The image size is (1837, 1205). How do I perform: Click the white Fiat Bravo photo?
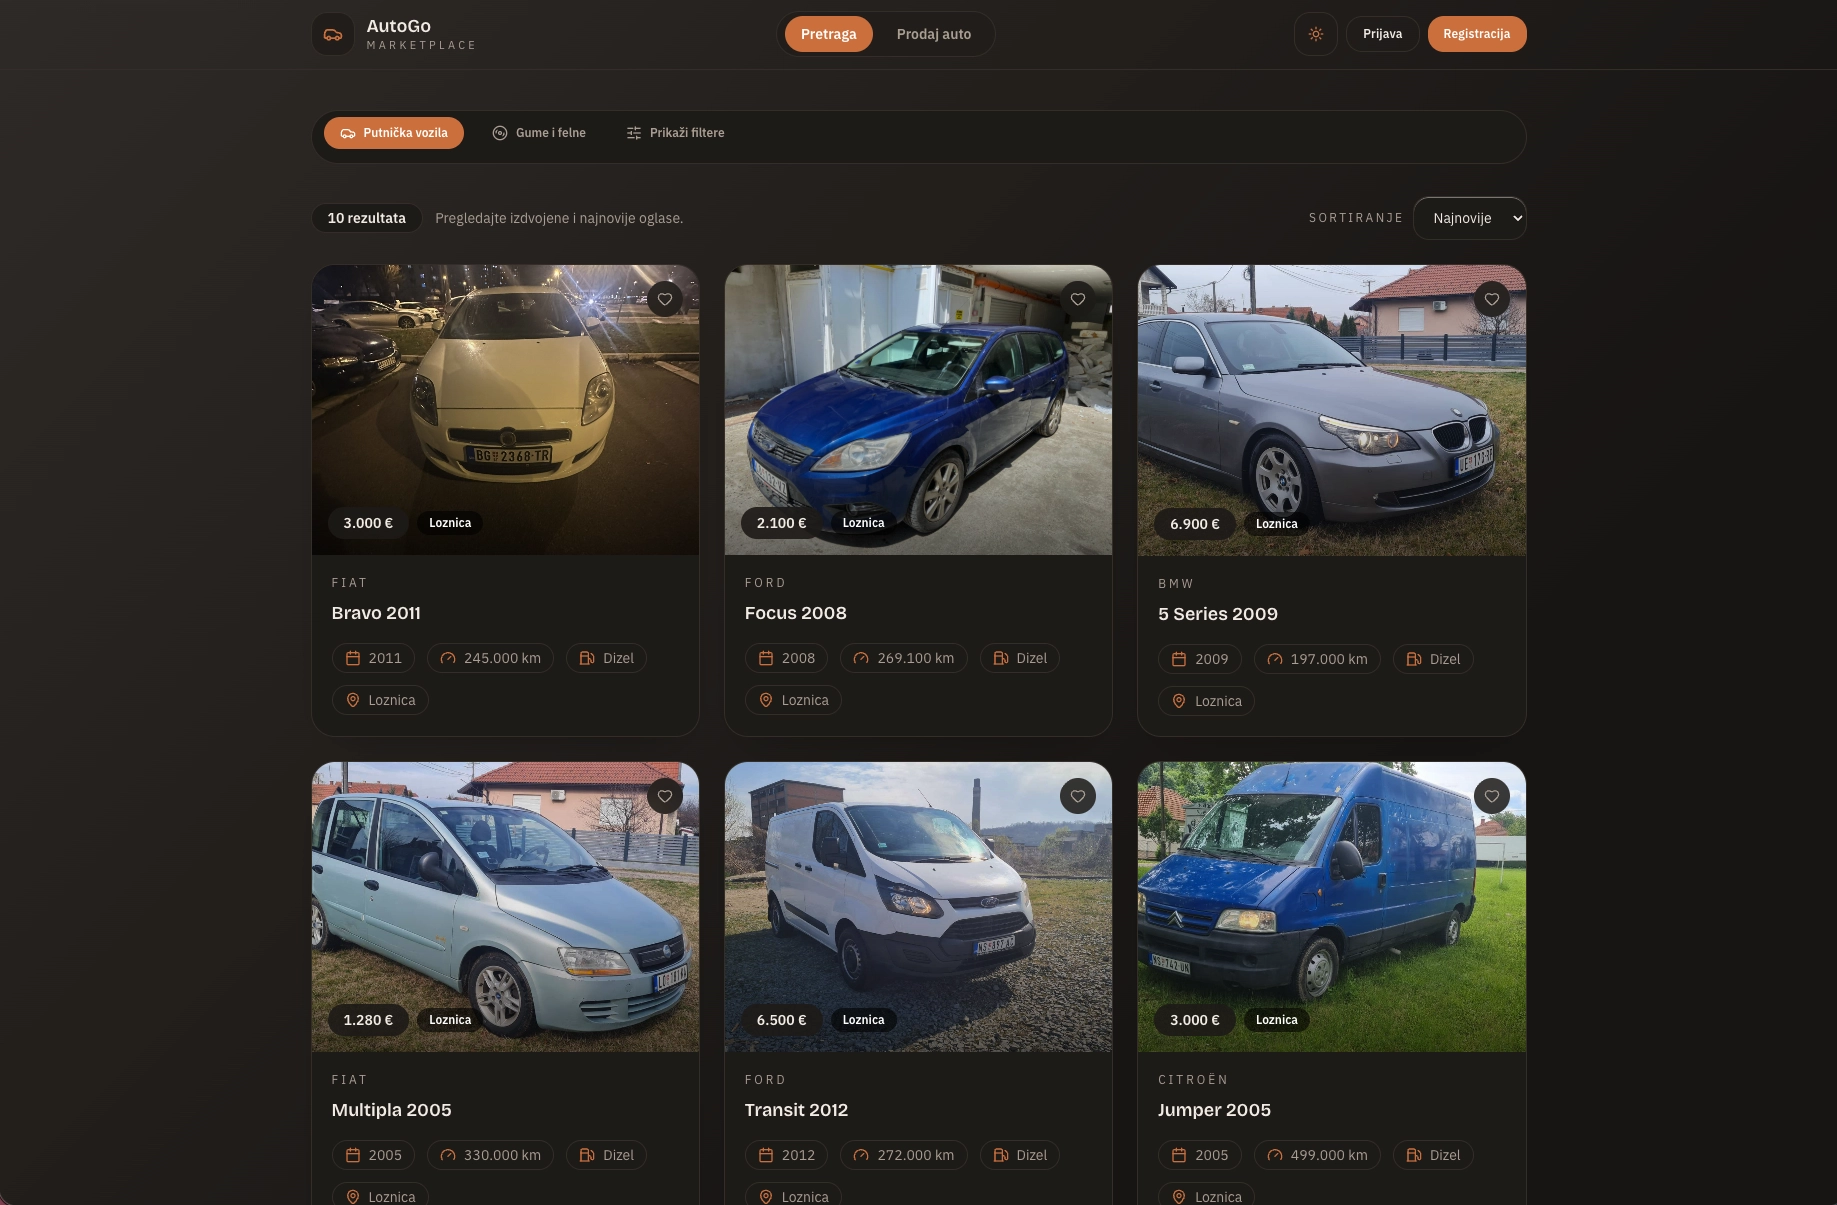point(506,410)
